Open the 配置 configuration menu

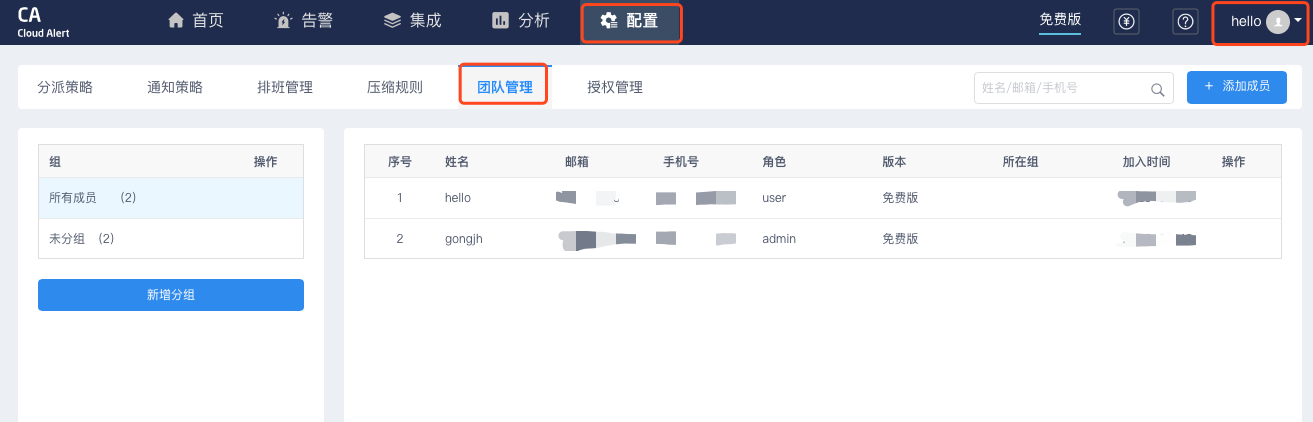coord(630,22)
